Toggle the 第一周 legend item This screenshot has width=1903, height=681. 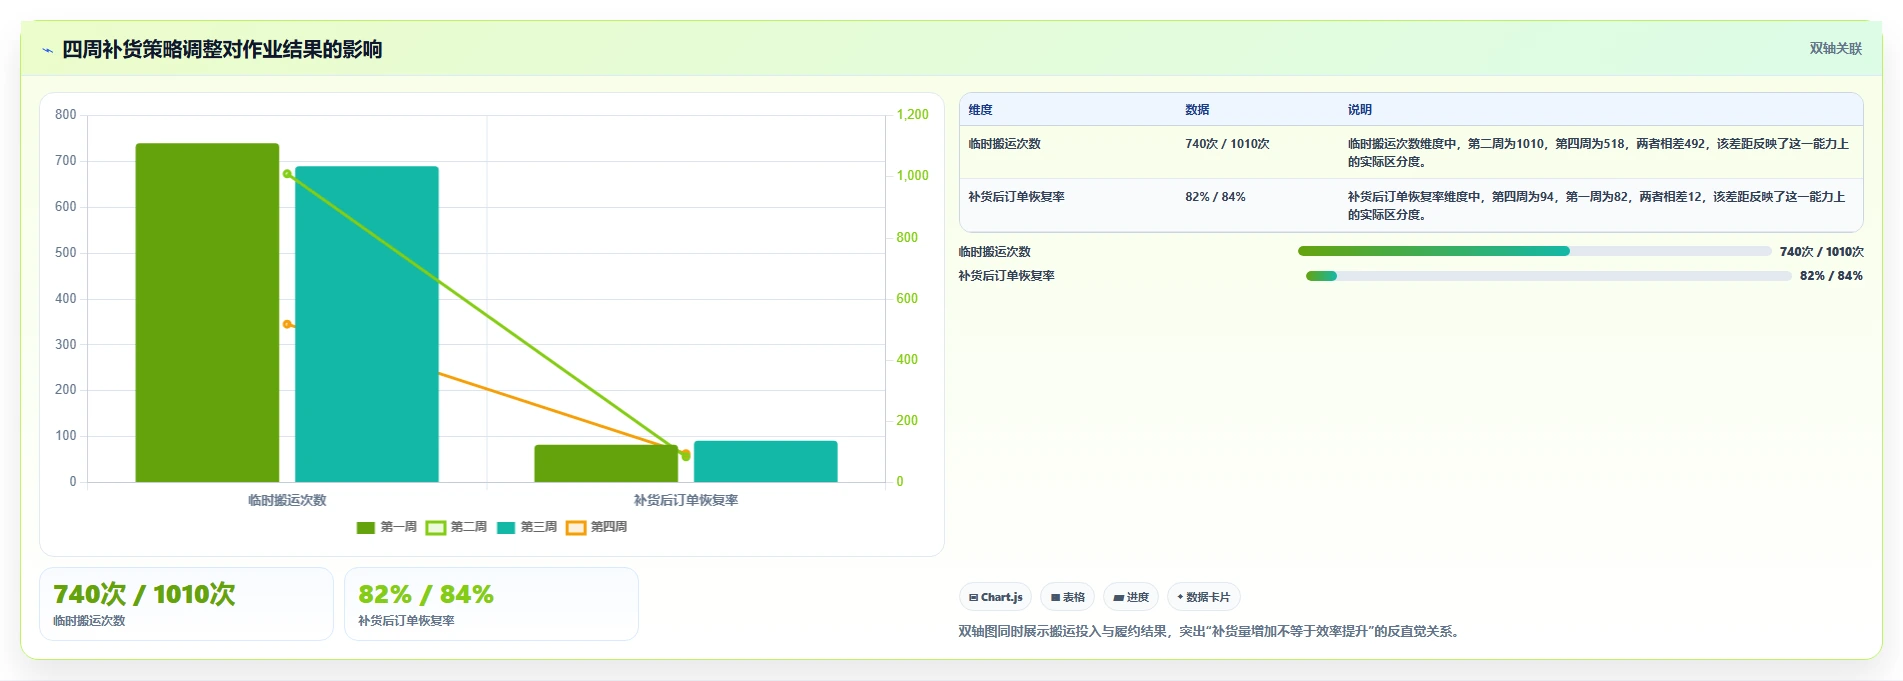[386, 527]
